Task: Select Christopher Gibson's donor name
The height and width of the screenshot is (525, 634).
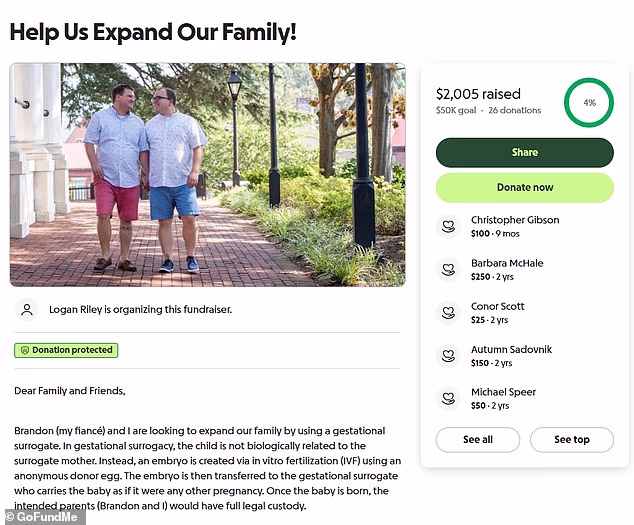Action: point(515,220)
